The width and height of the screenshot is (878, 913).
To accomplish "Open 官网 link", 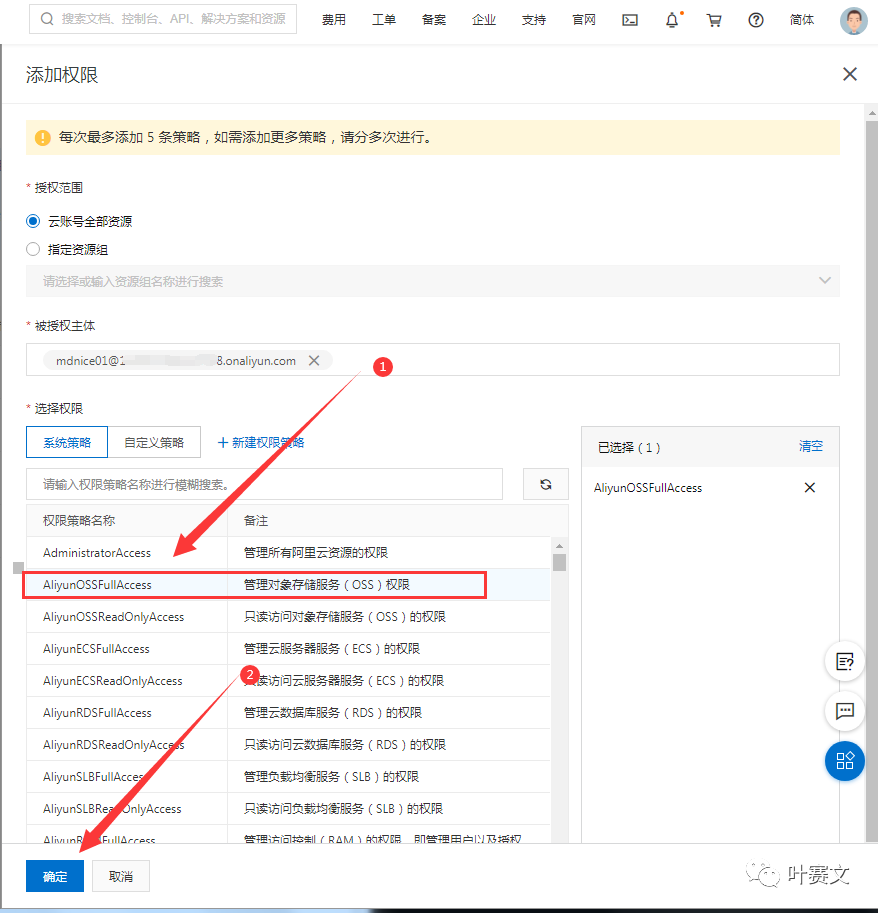I will (x=584, y=20).
